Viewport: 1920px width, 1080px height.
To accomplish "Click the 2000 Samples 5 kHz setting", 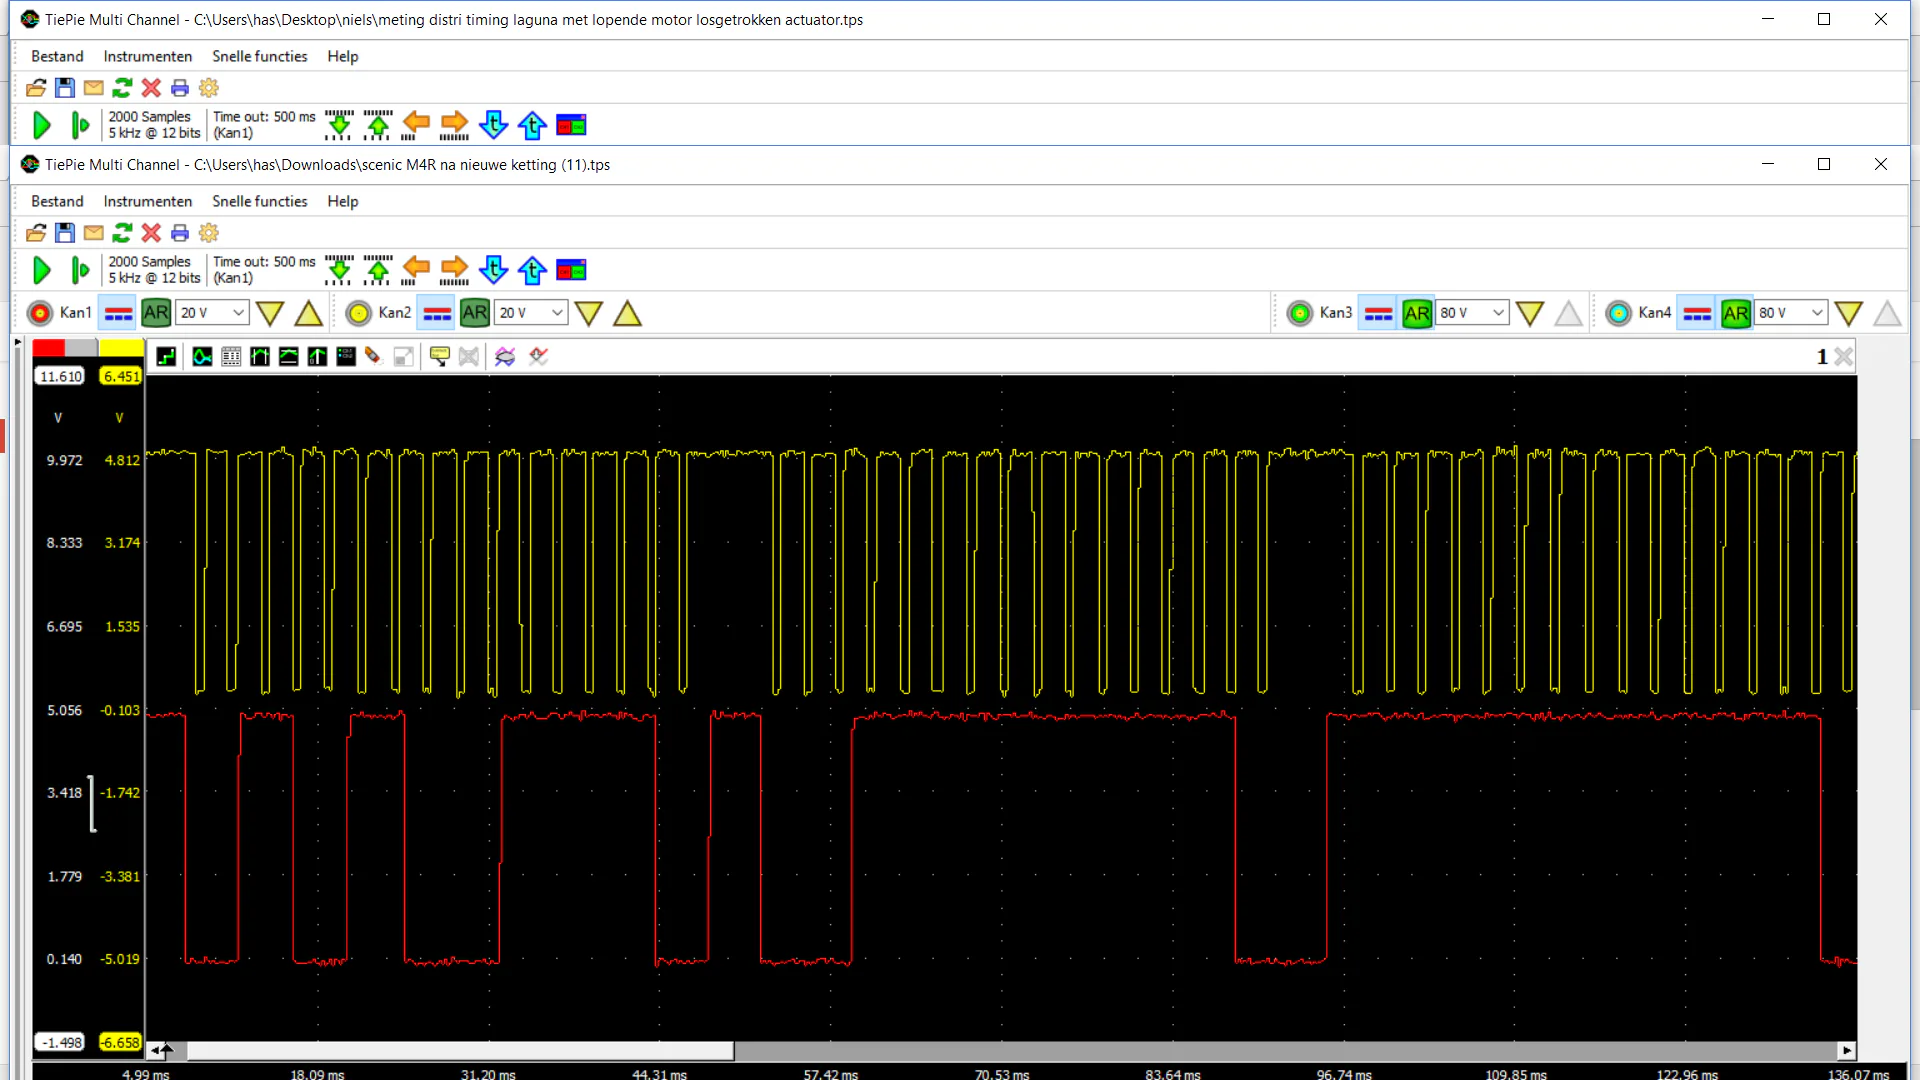I will (154, 270).
